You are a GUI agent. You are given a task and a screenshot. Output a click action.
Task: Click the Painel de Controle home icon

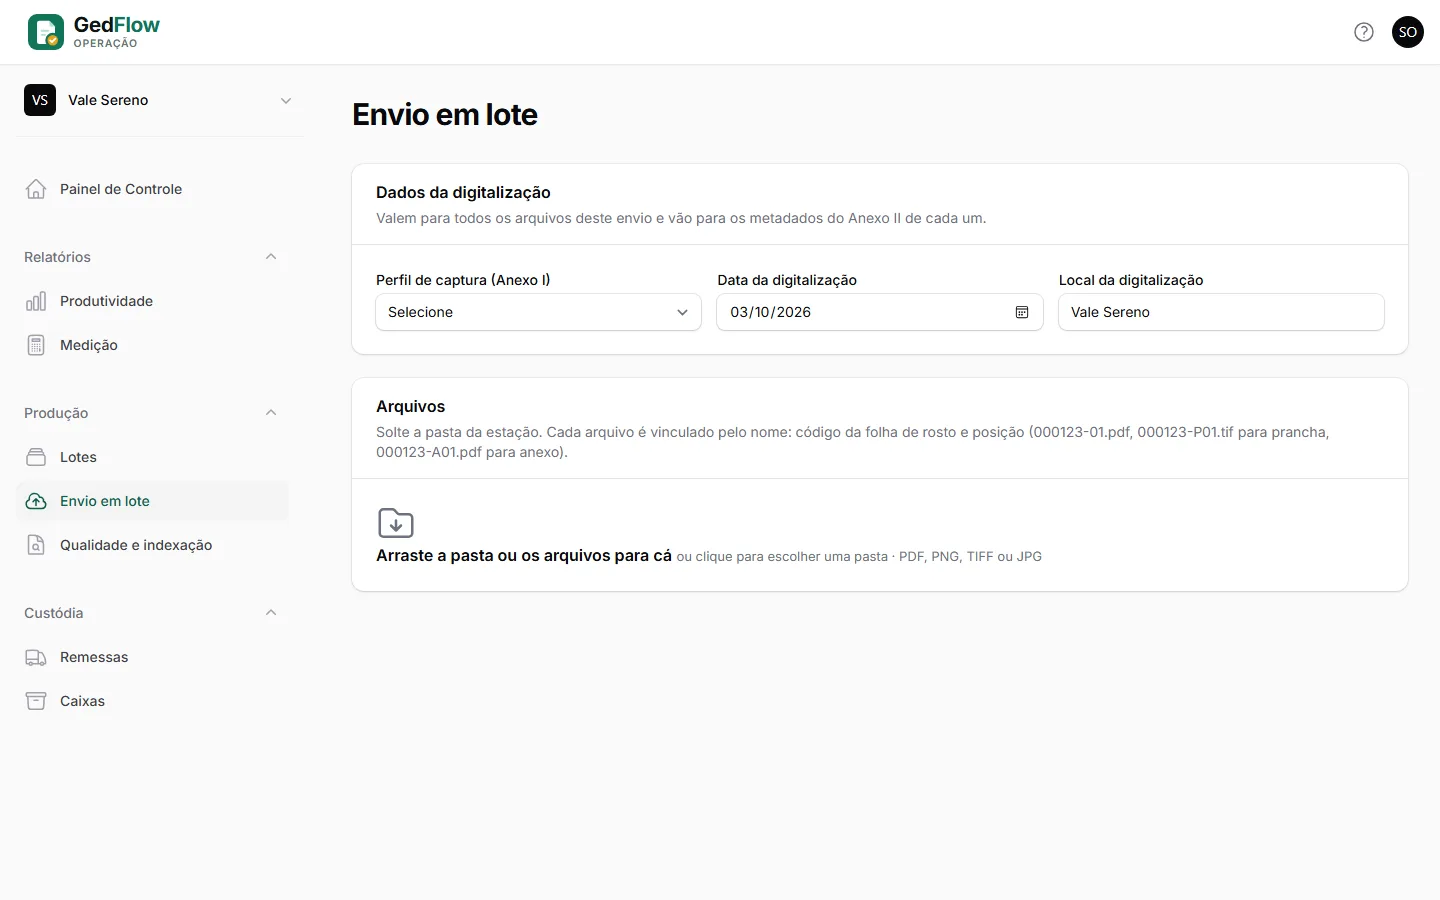point(36,189)
